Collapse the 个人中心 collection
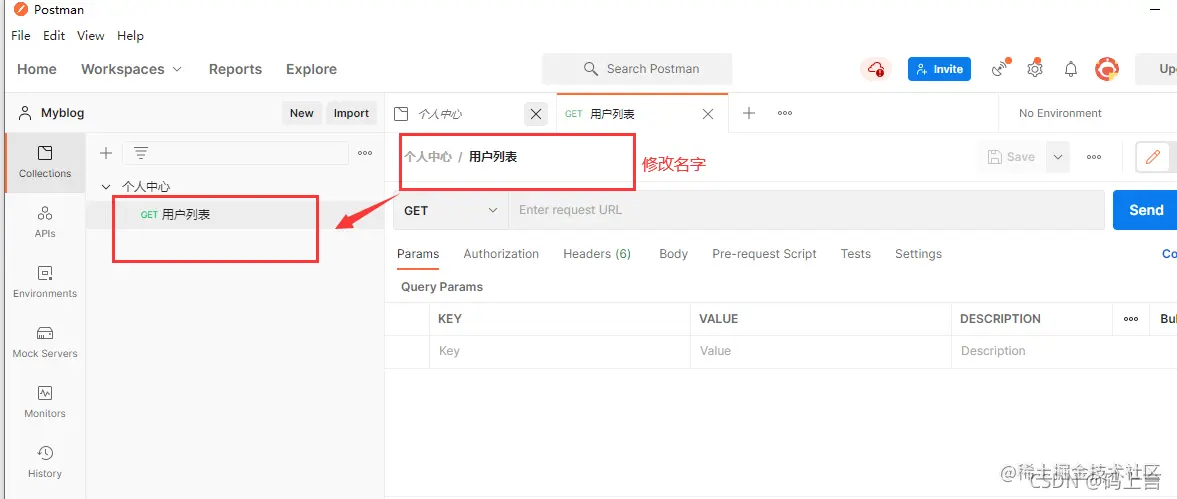1177x499 pixels. (x=106, y=186)
